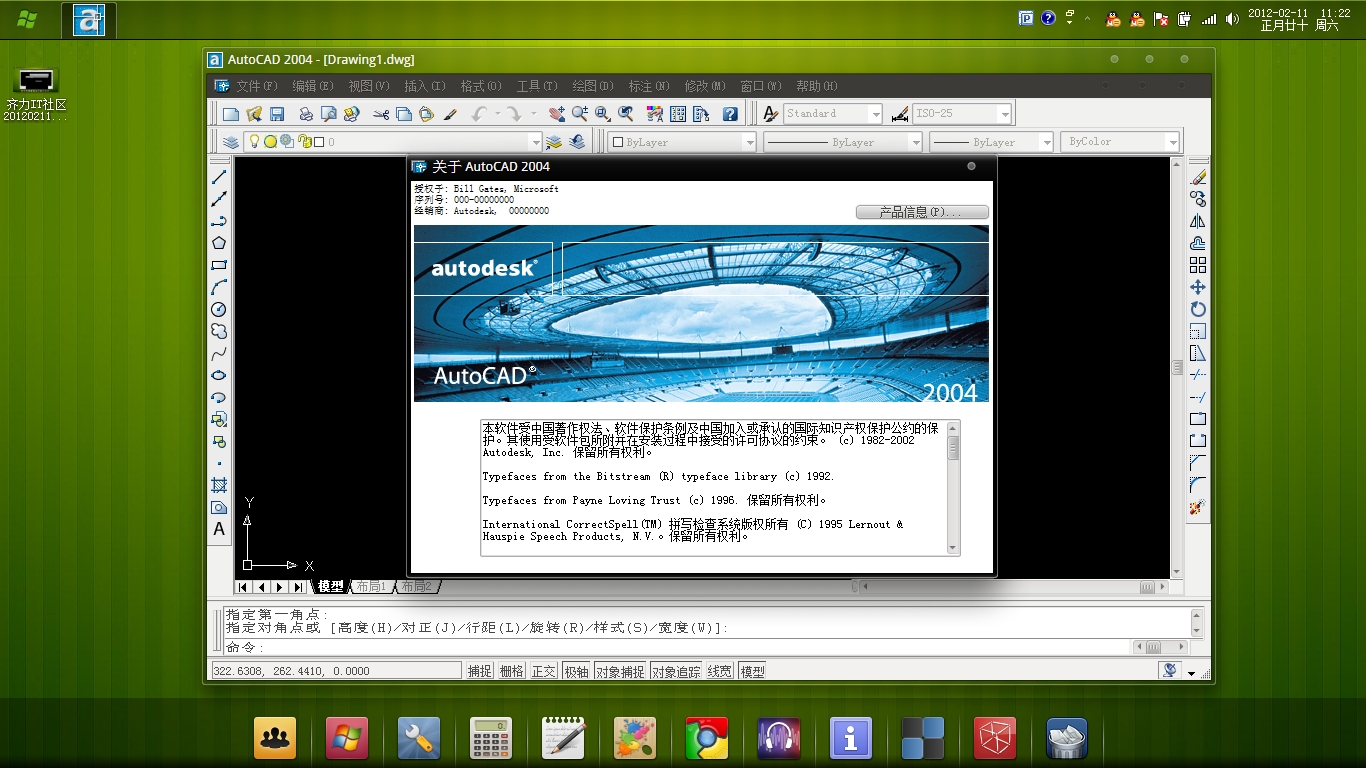The image size is (1366, 768).
Task: Select the Ellipse draw tool
Action: pos(219,375)
